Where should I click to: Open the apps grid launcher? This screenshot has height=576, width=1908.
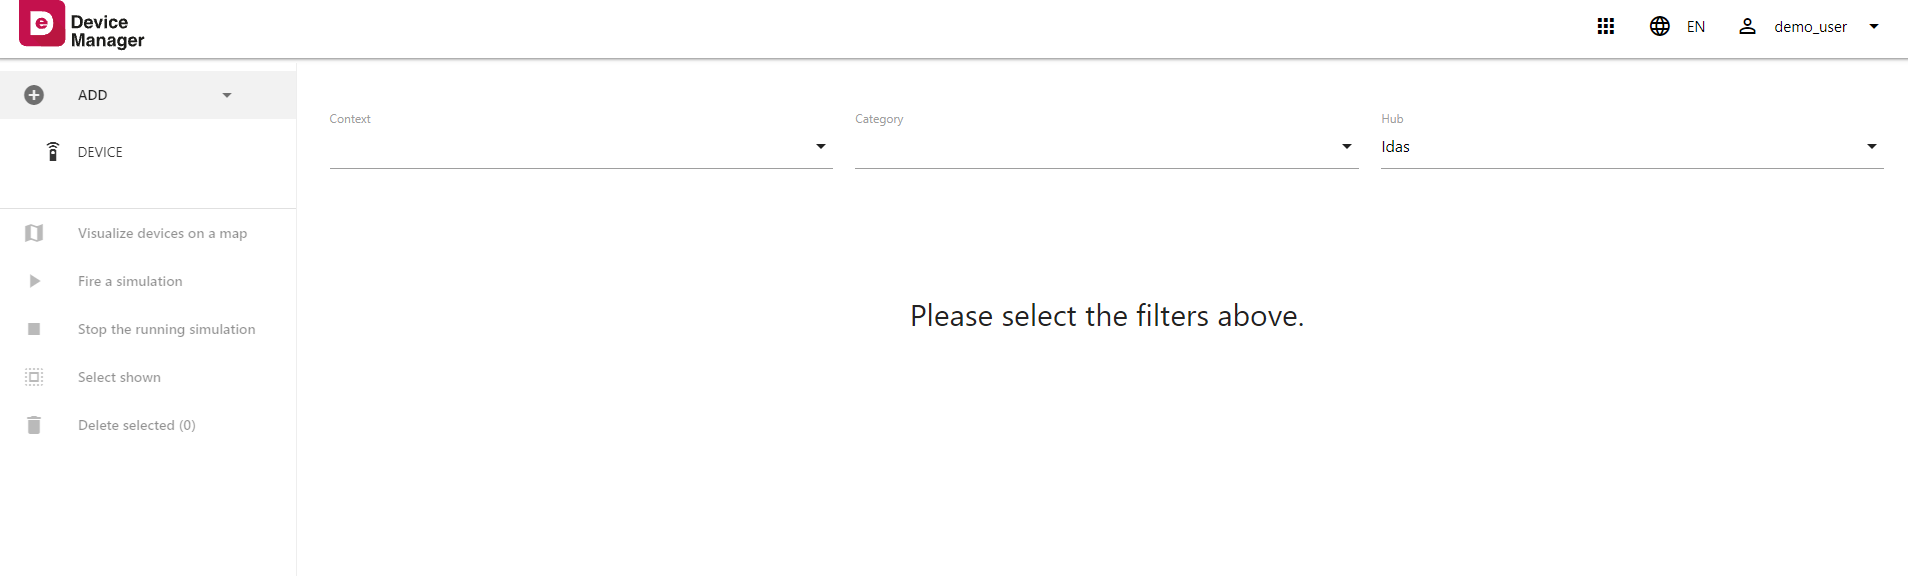1606,27
